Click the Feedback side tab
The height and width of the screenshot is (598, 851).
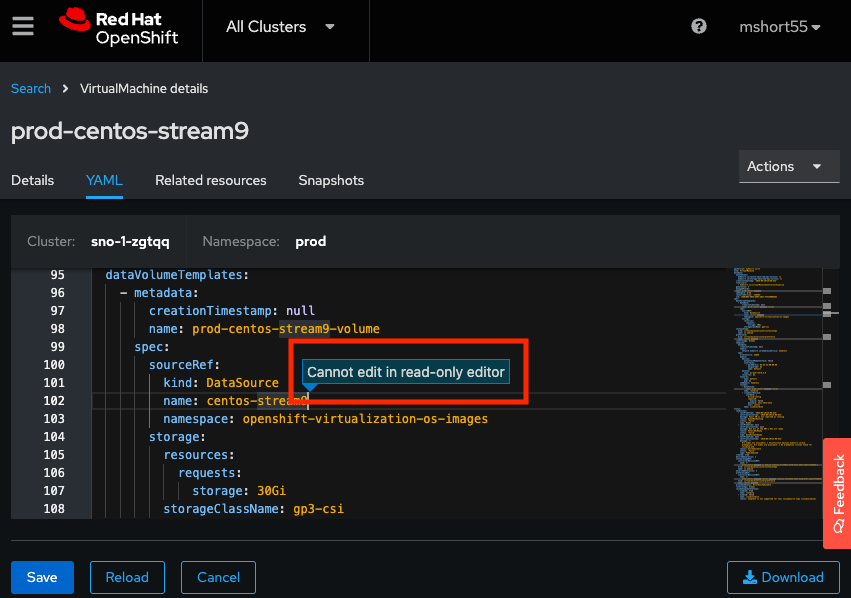(x=837, y=493)
